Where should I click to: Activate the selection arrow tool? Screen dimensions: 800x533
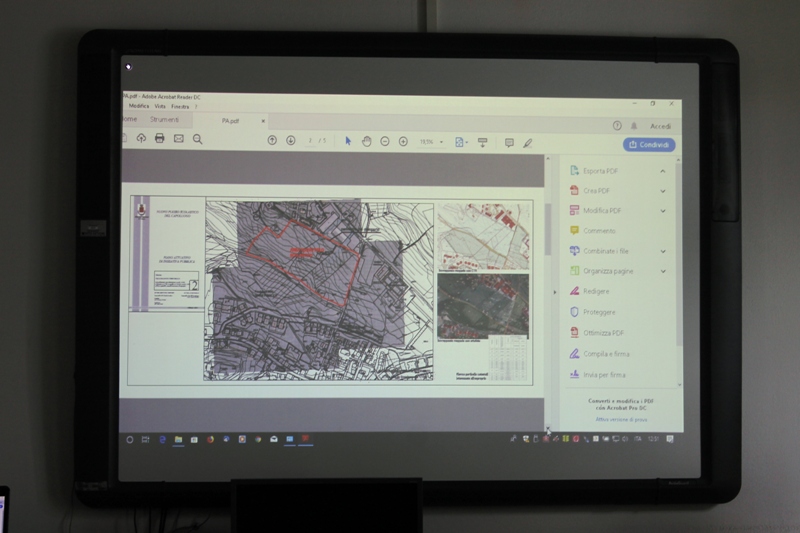coord(348,141)
